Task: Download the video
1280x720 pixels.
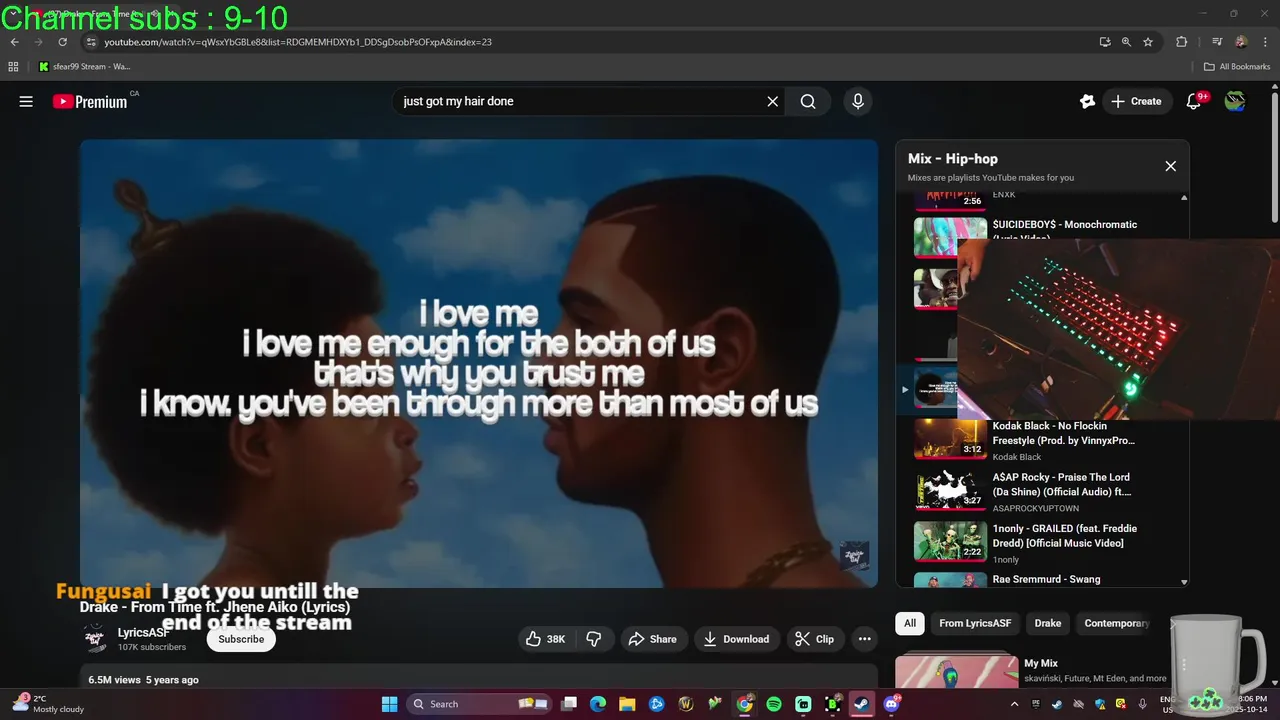Action: point(736,639)
